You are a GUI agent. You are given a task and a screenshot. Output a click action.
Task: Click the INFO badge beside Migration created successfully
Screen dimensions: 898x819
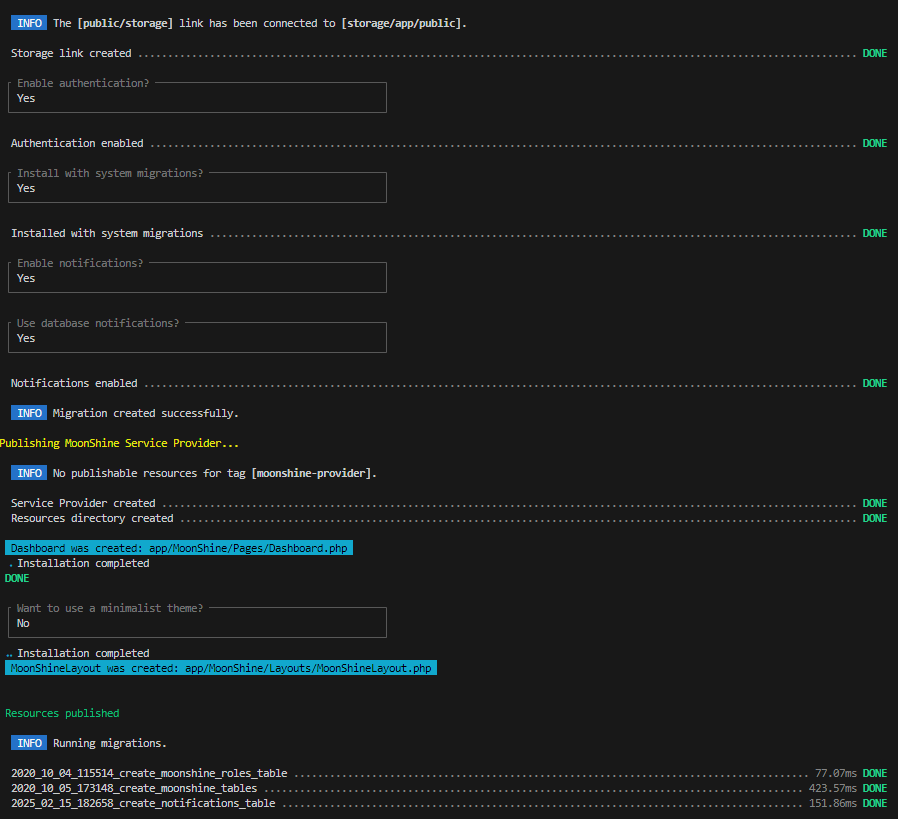point(29,413)
